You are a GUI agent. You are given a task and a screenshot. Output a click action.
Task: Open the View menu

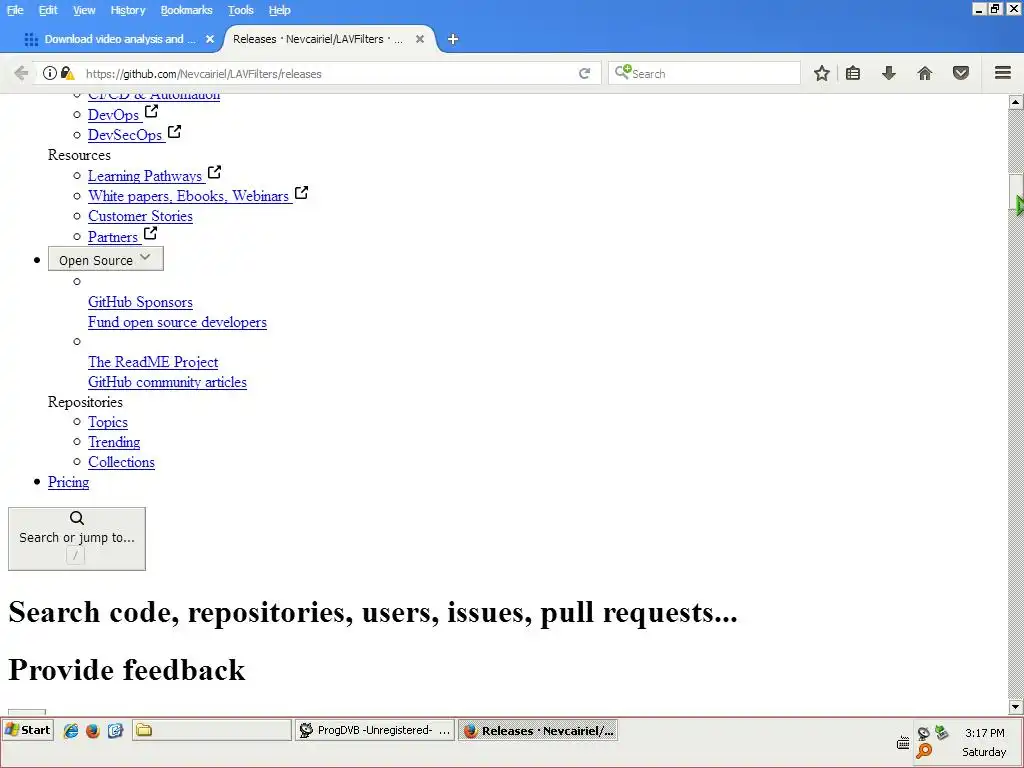click(84, 10)
